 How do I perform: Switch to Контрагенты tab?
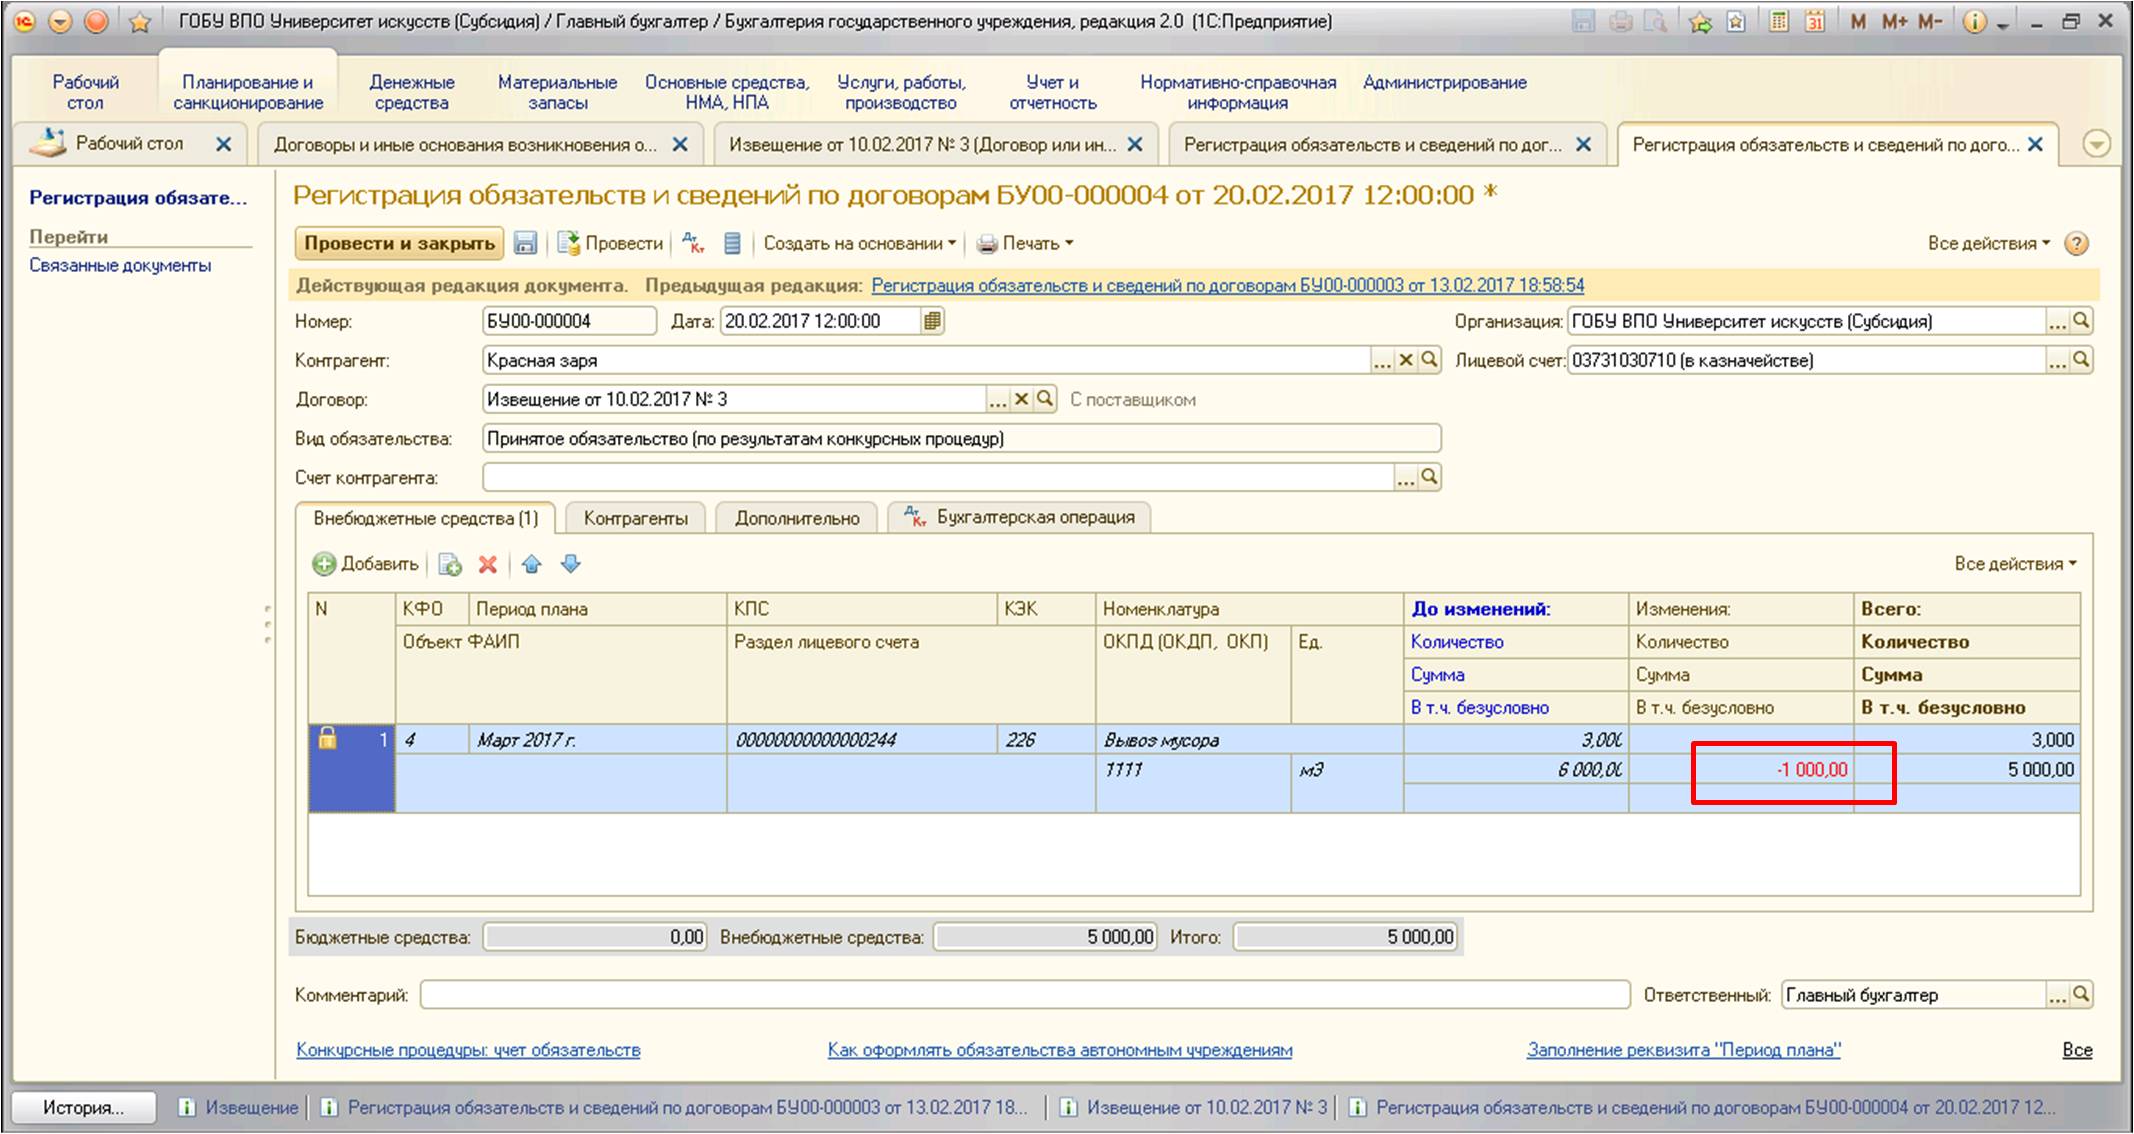point(636,518)
